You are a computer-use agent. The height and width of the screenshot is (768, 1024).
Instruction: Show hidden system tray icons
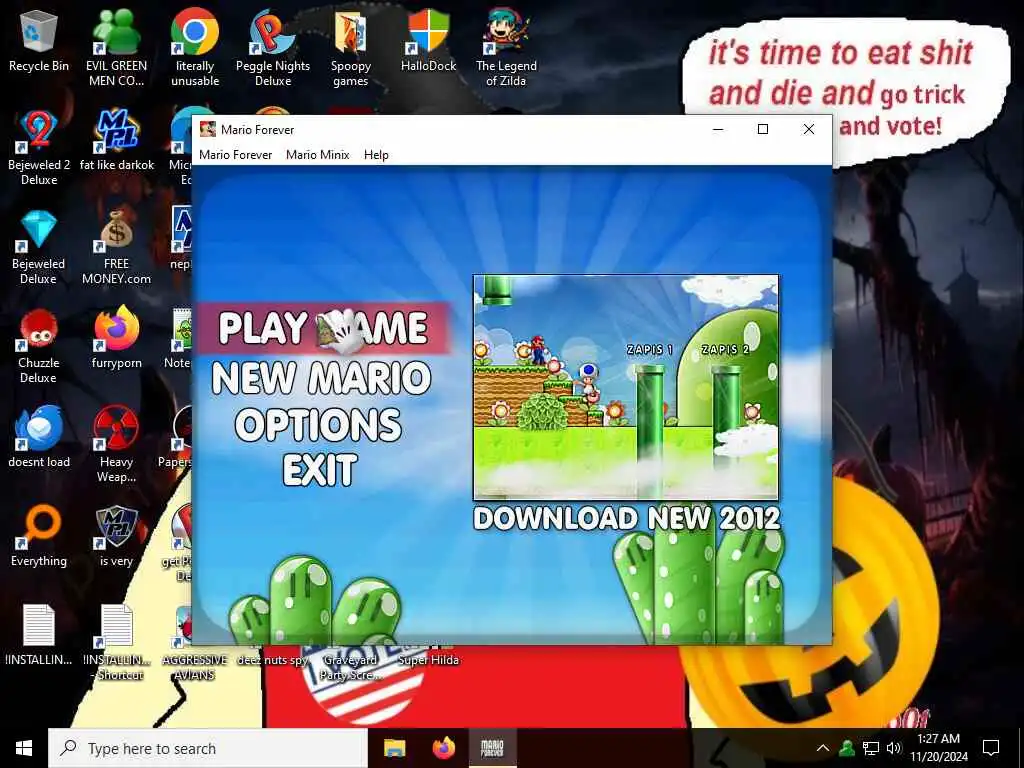click(823, 748)
